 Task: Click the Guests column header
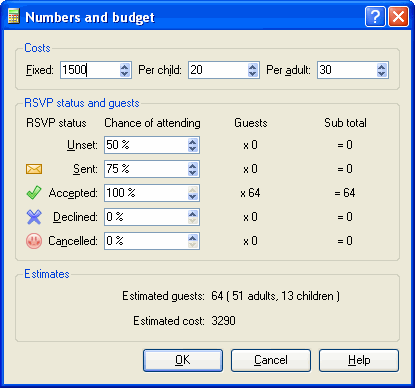(x=251, y=123)
